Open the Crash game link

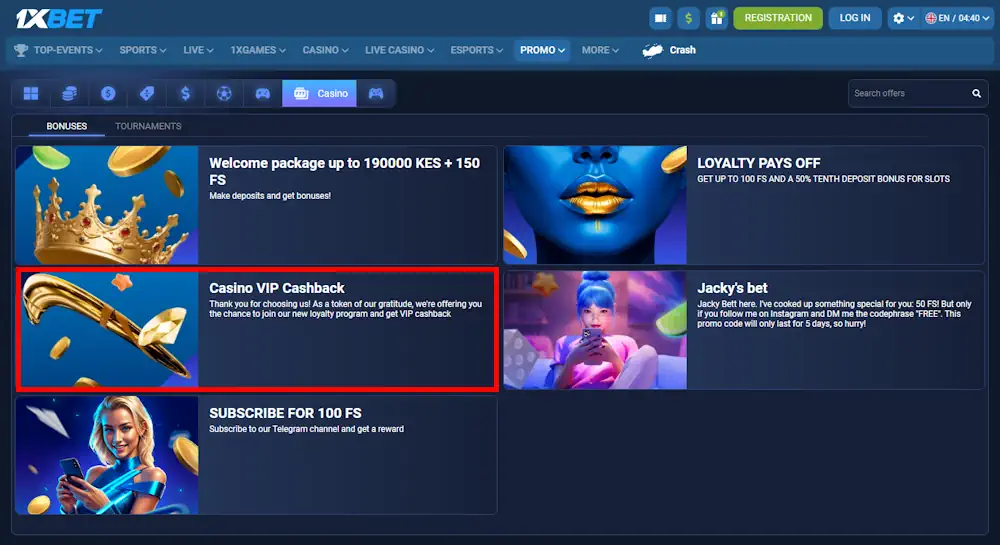pos(670,50)
